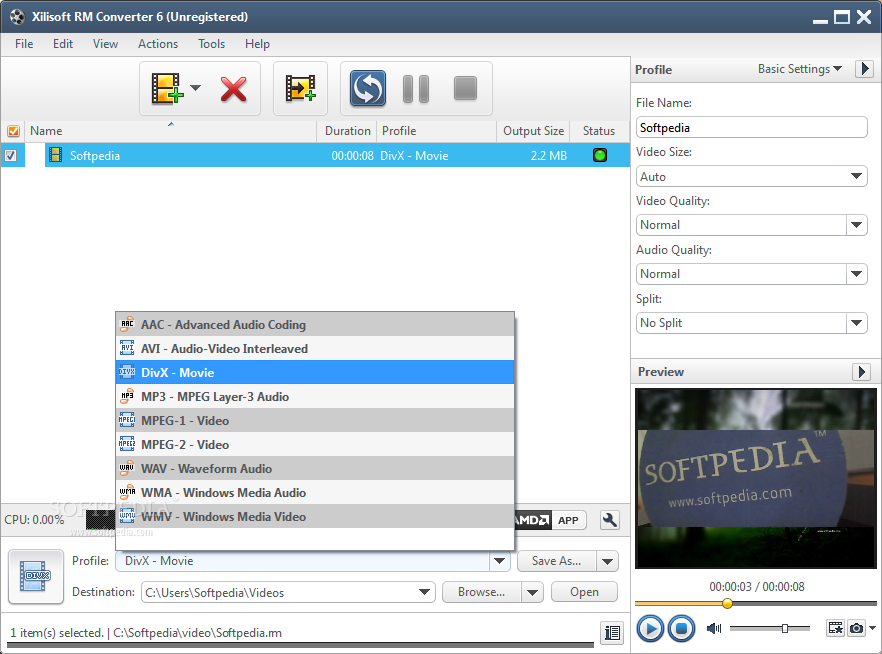
Task: Click the Browse button
Action: click(482, 592)
